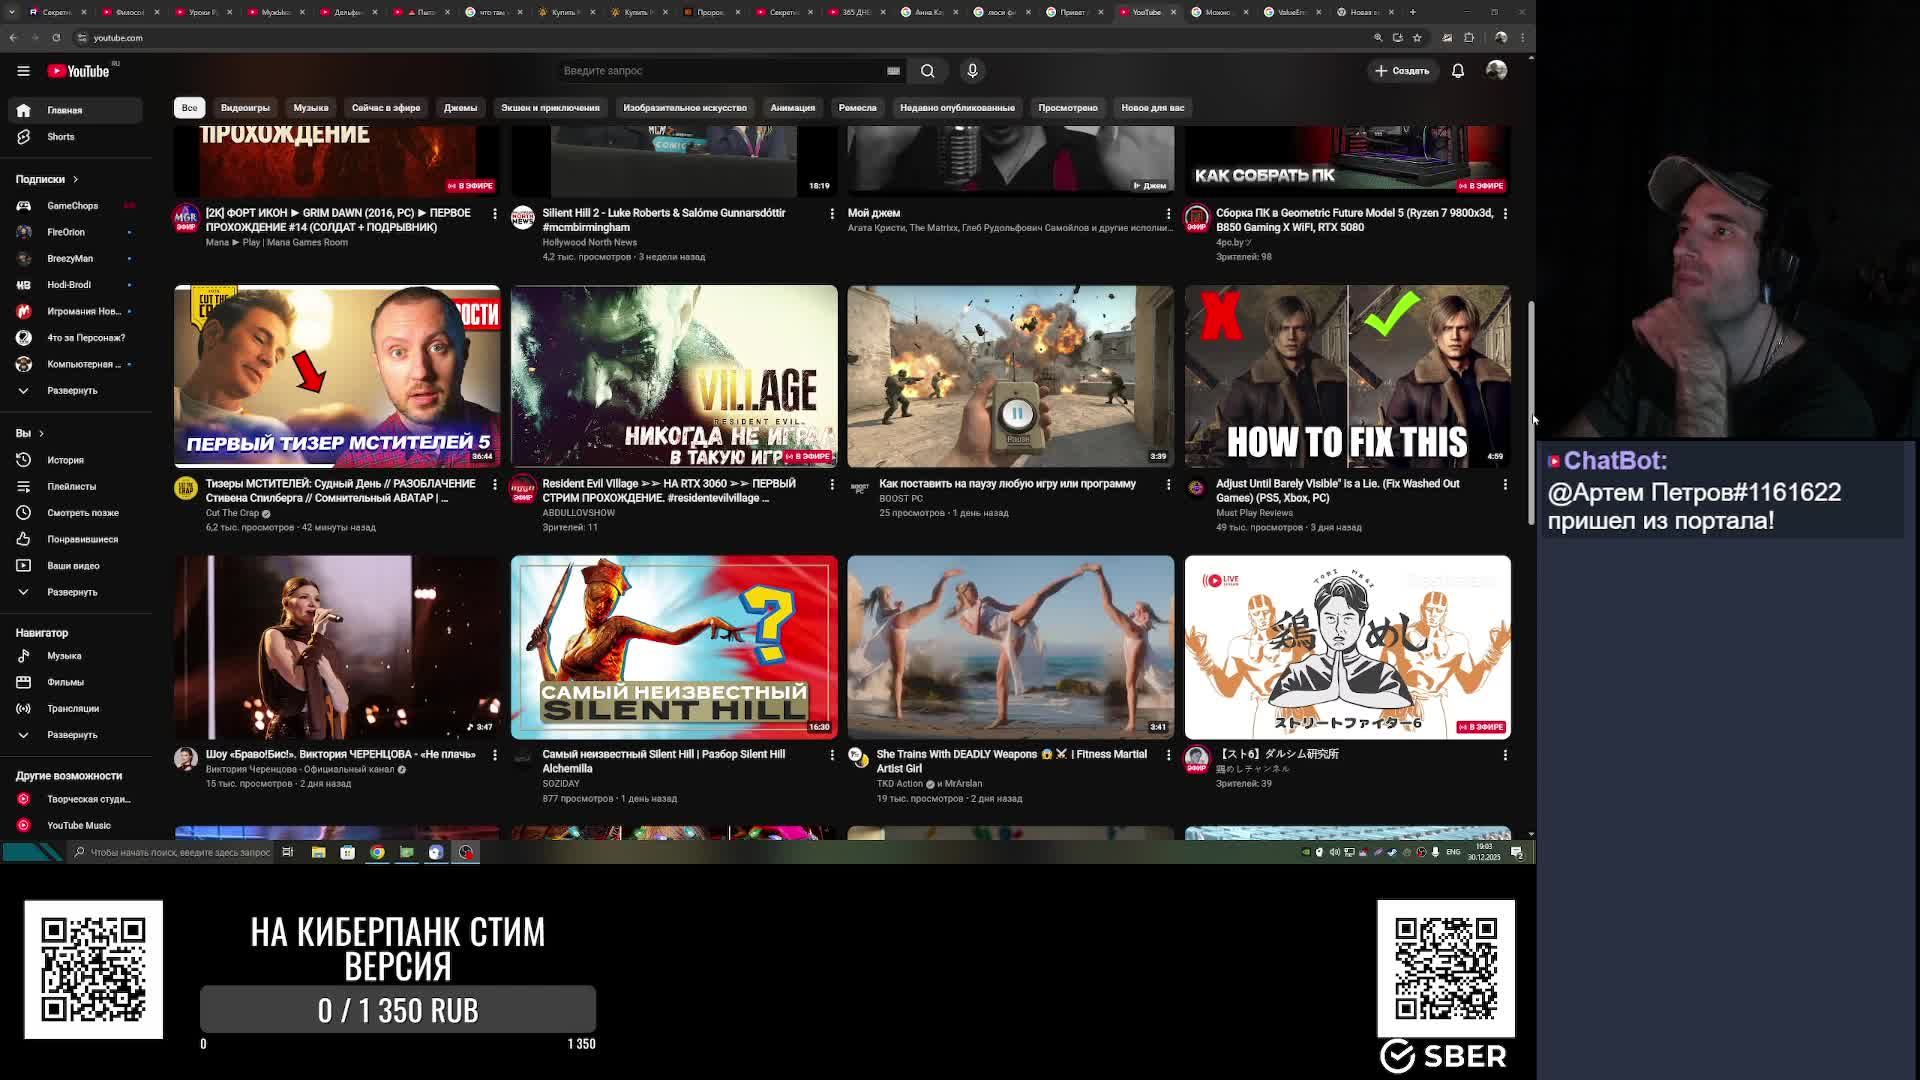The image size is (1920, 1080).
Task: Click the on-screen keyboard icon in search box
Action: coord(893,71)
